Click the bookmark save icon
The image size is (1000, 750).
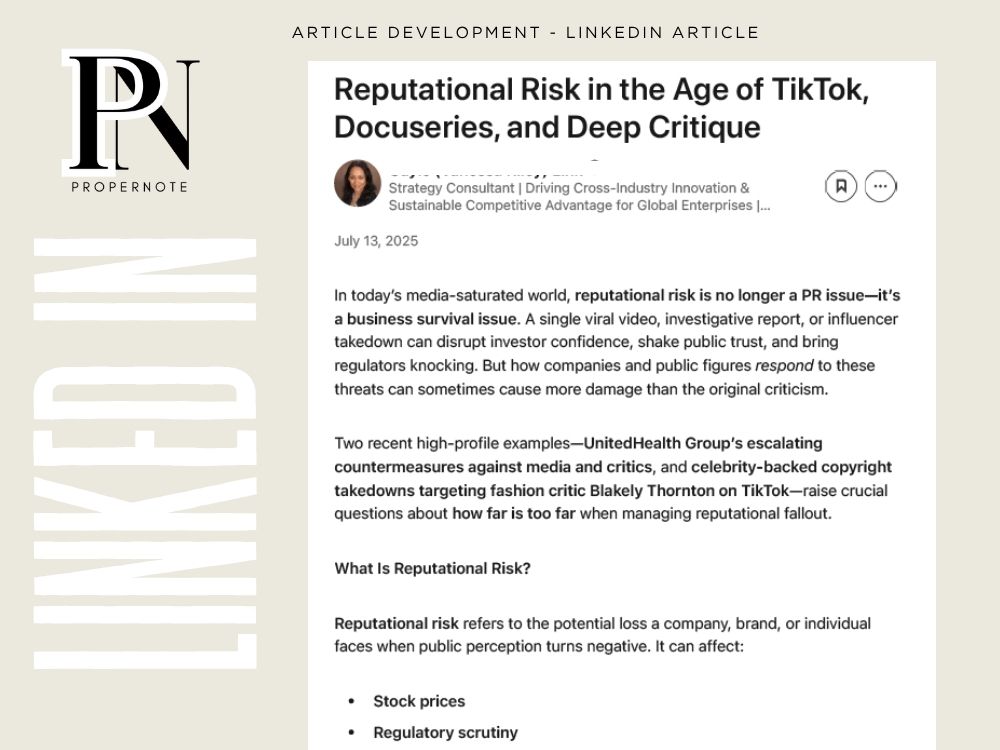(x=841, y=186)
